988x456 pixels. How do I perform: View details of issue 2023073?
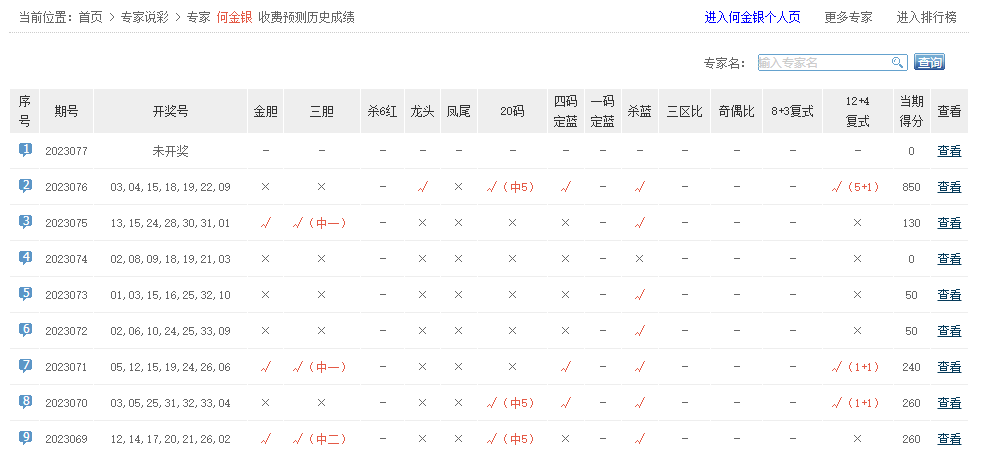(948, 295)
